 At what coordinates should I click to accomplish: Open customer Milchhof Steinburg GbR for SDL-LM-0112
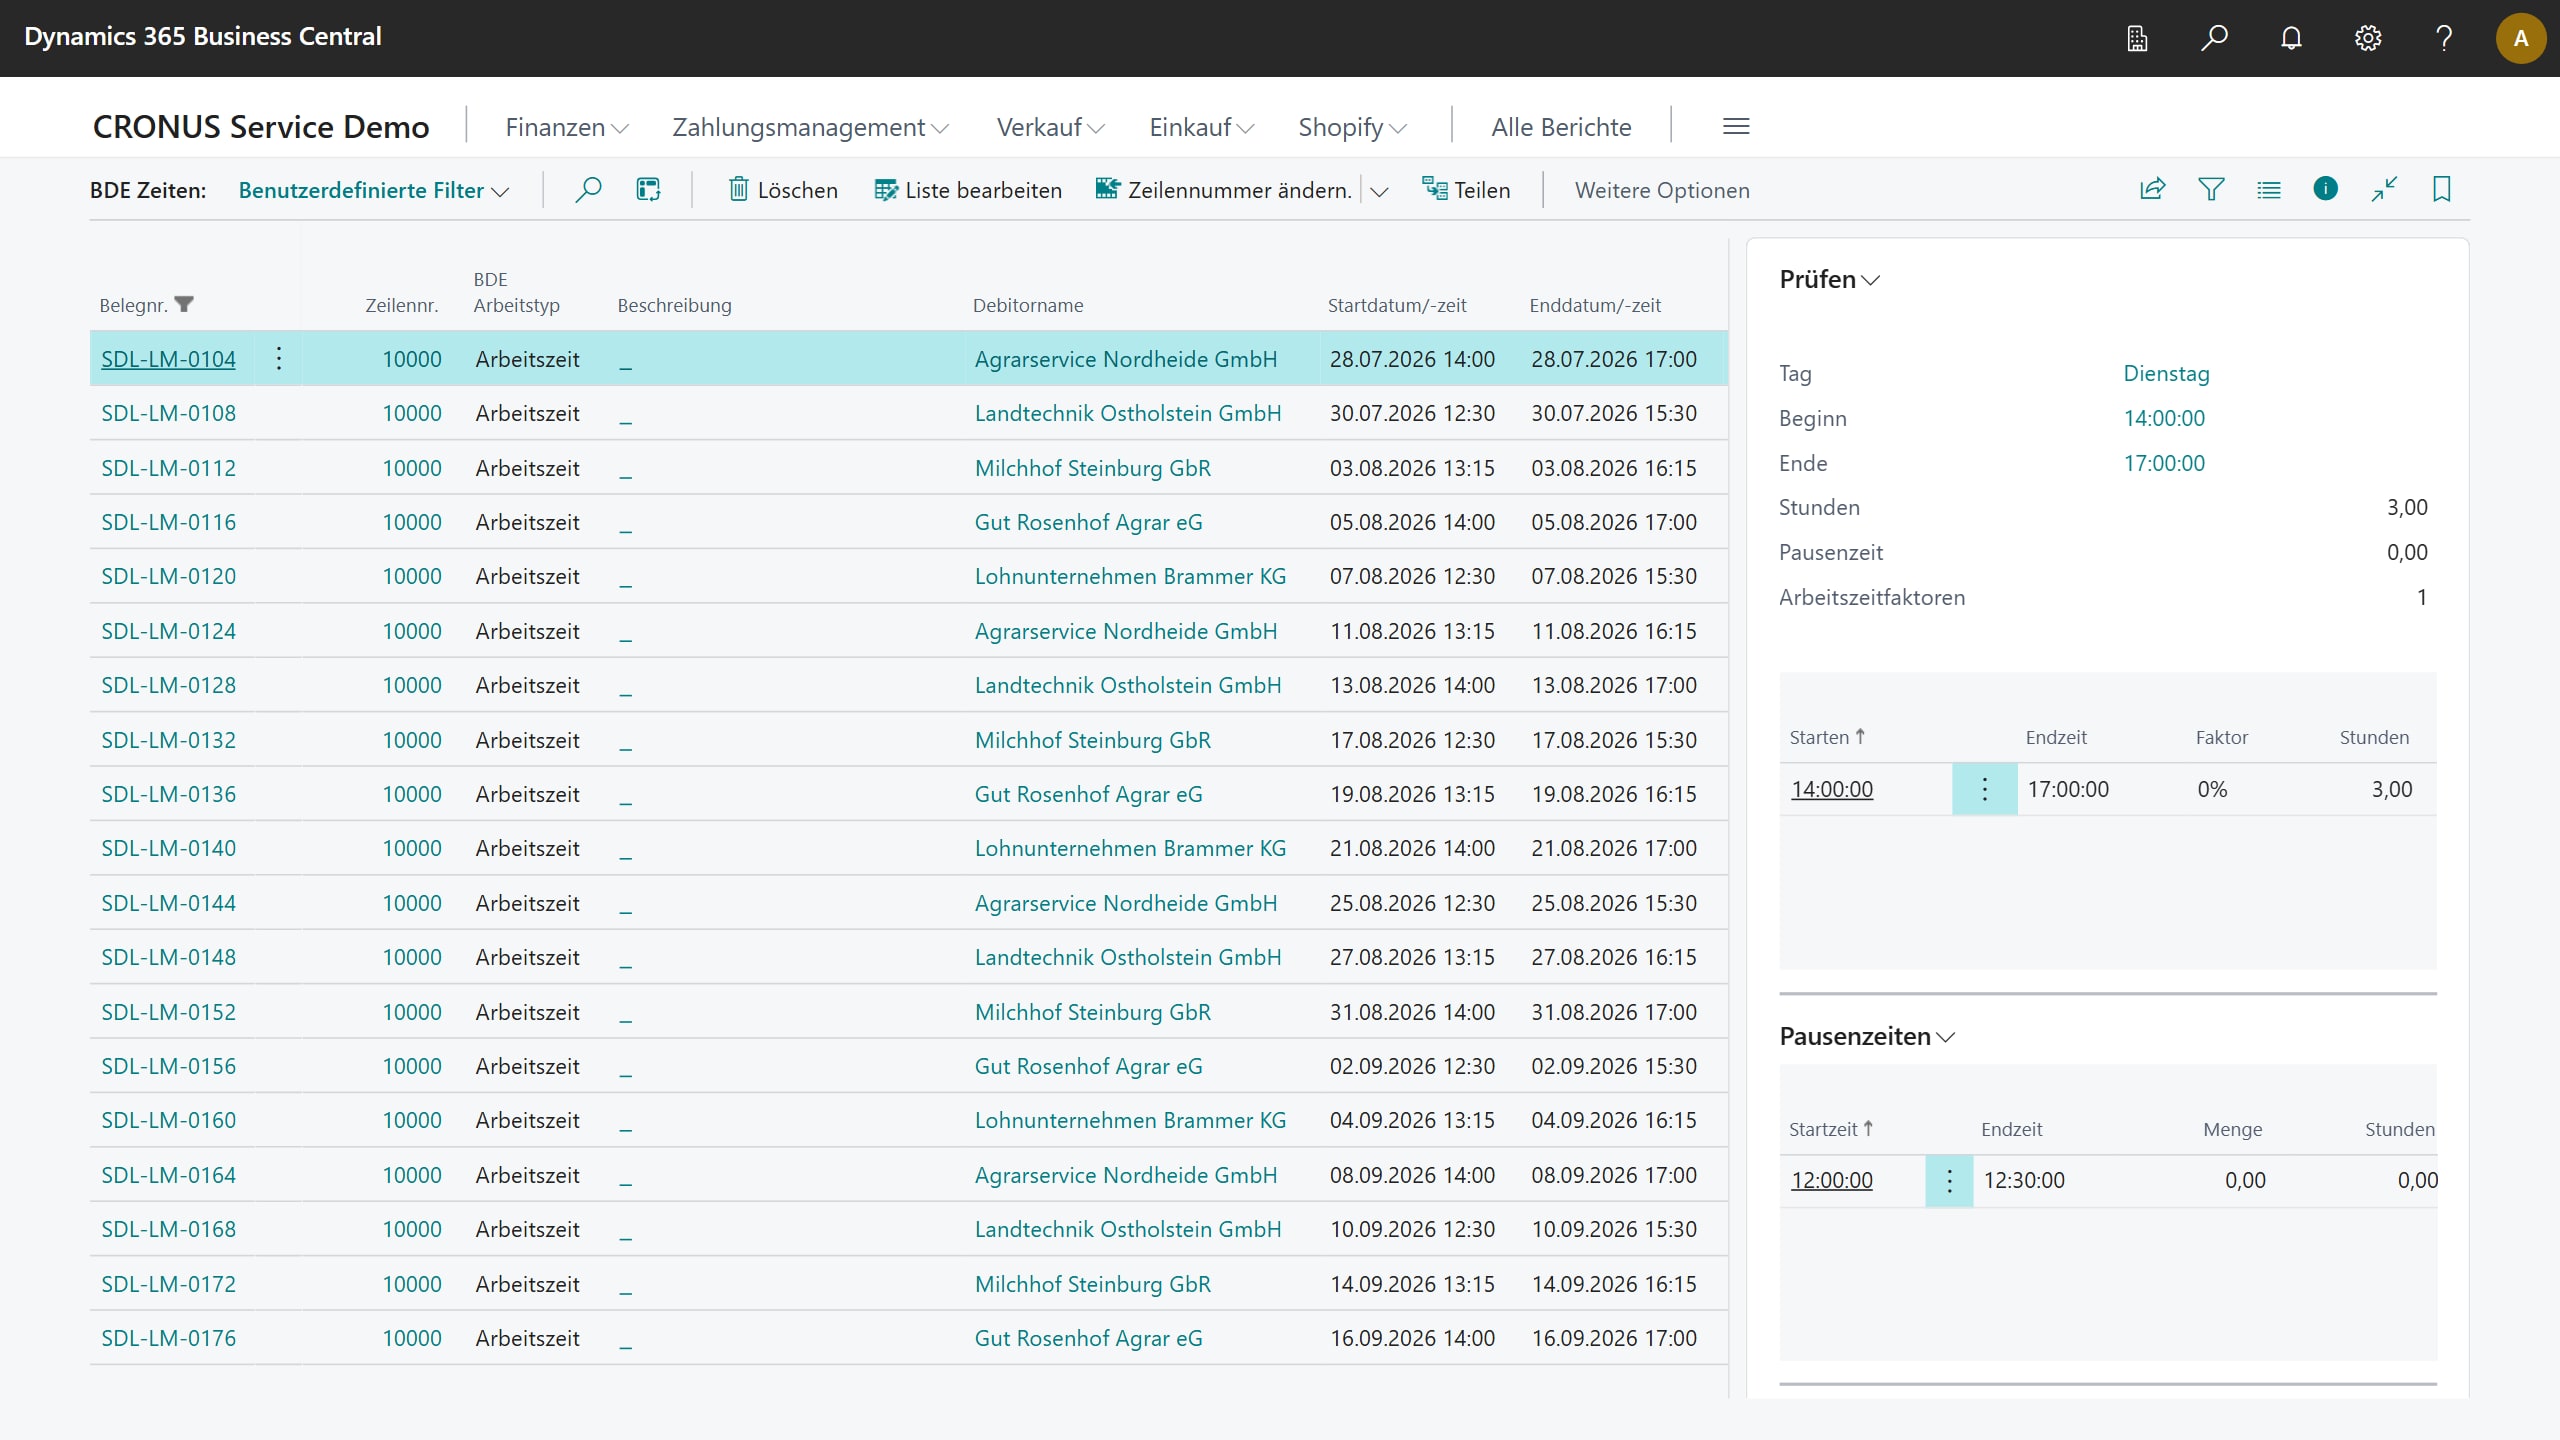tap(1092, 468)
